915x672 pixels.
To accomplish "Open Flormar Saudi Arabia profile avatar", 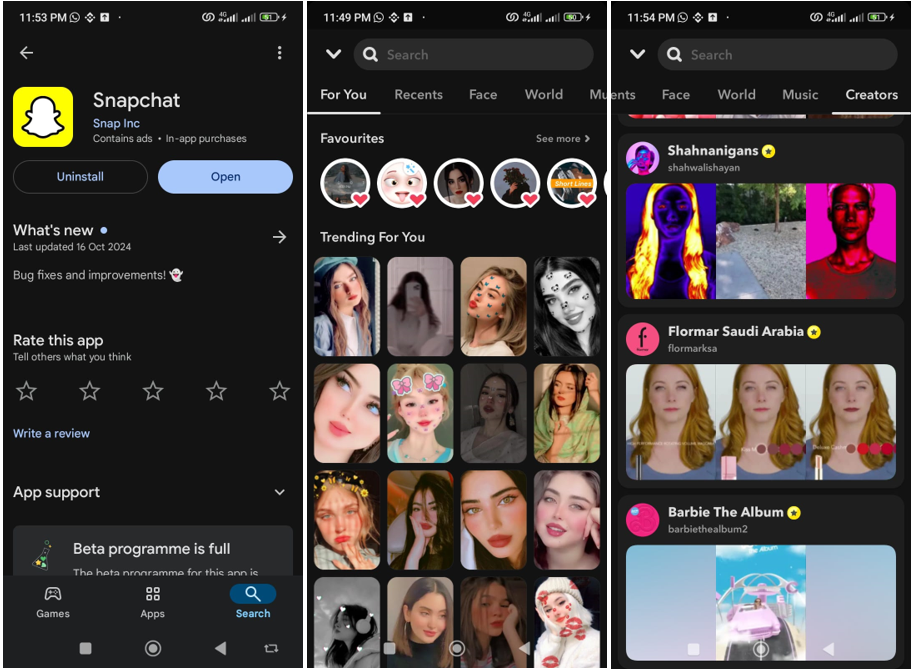I will point(642,339).
